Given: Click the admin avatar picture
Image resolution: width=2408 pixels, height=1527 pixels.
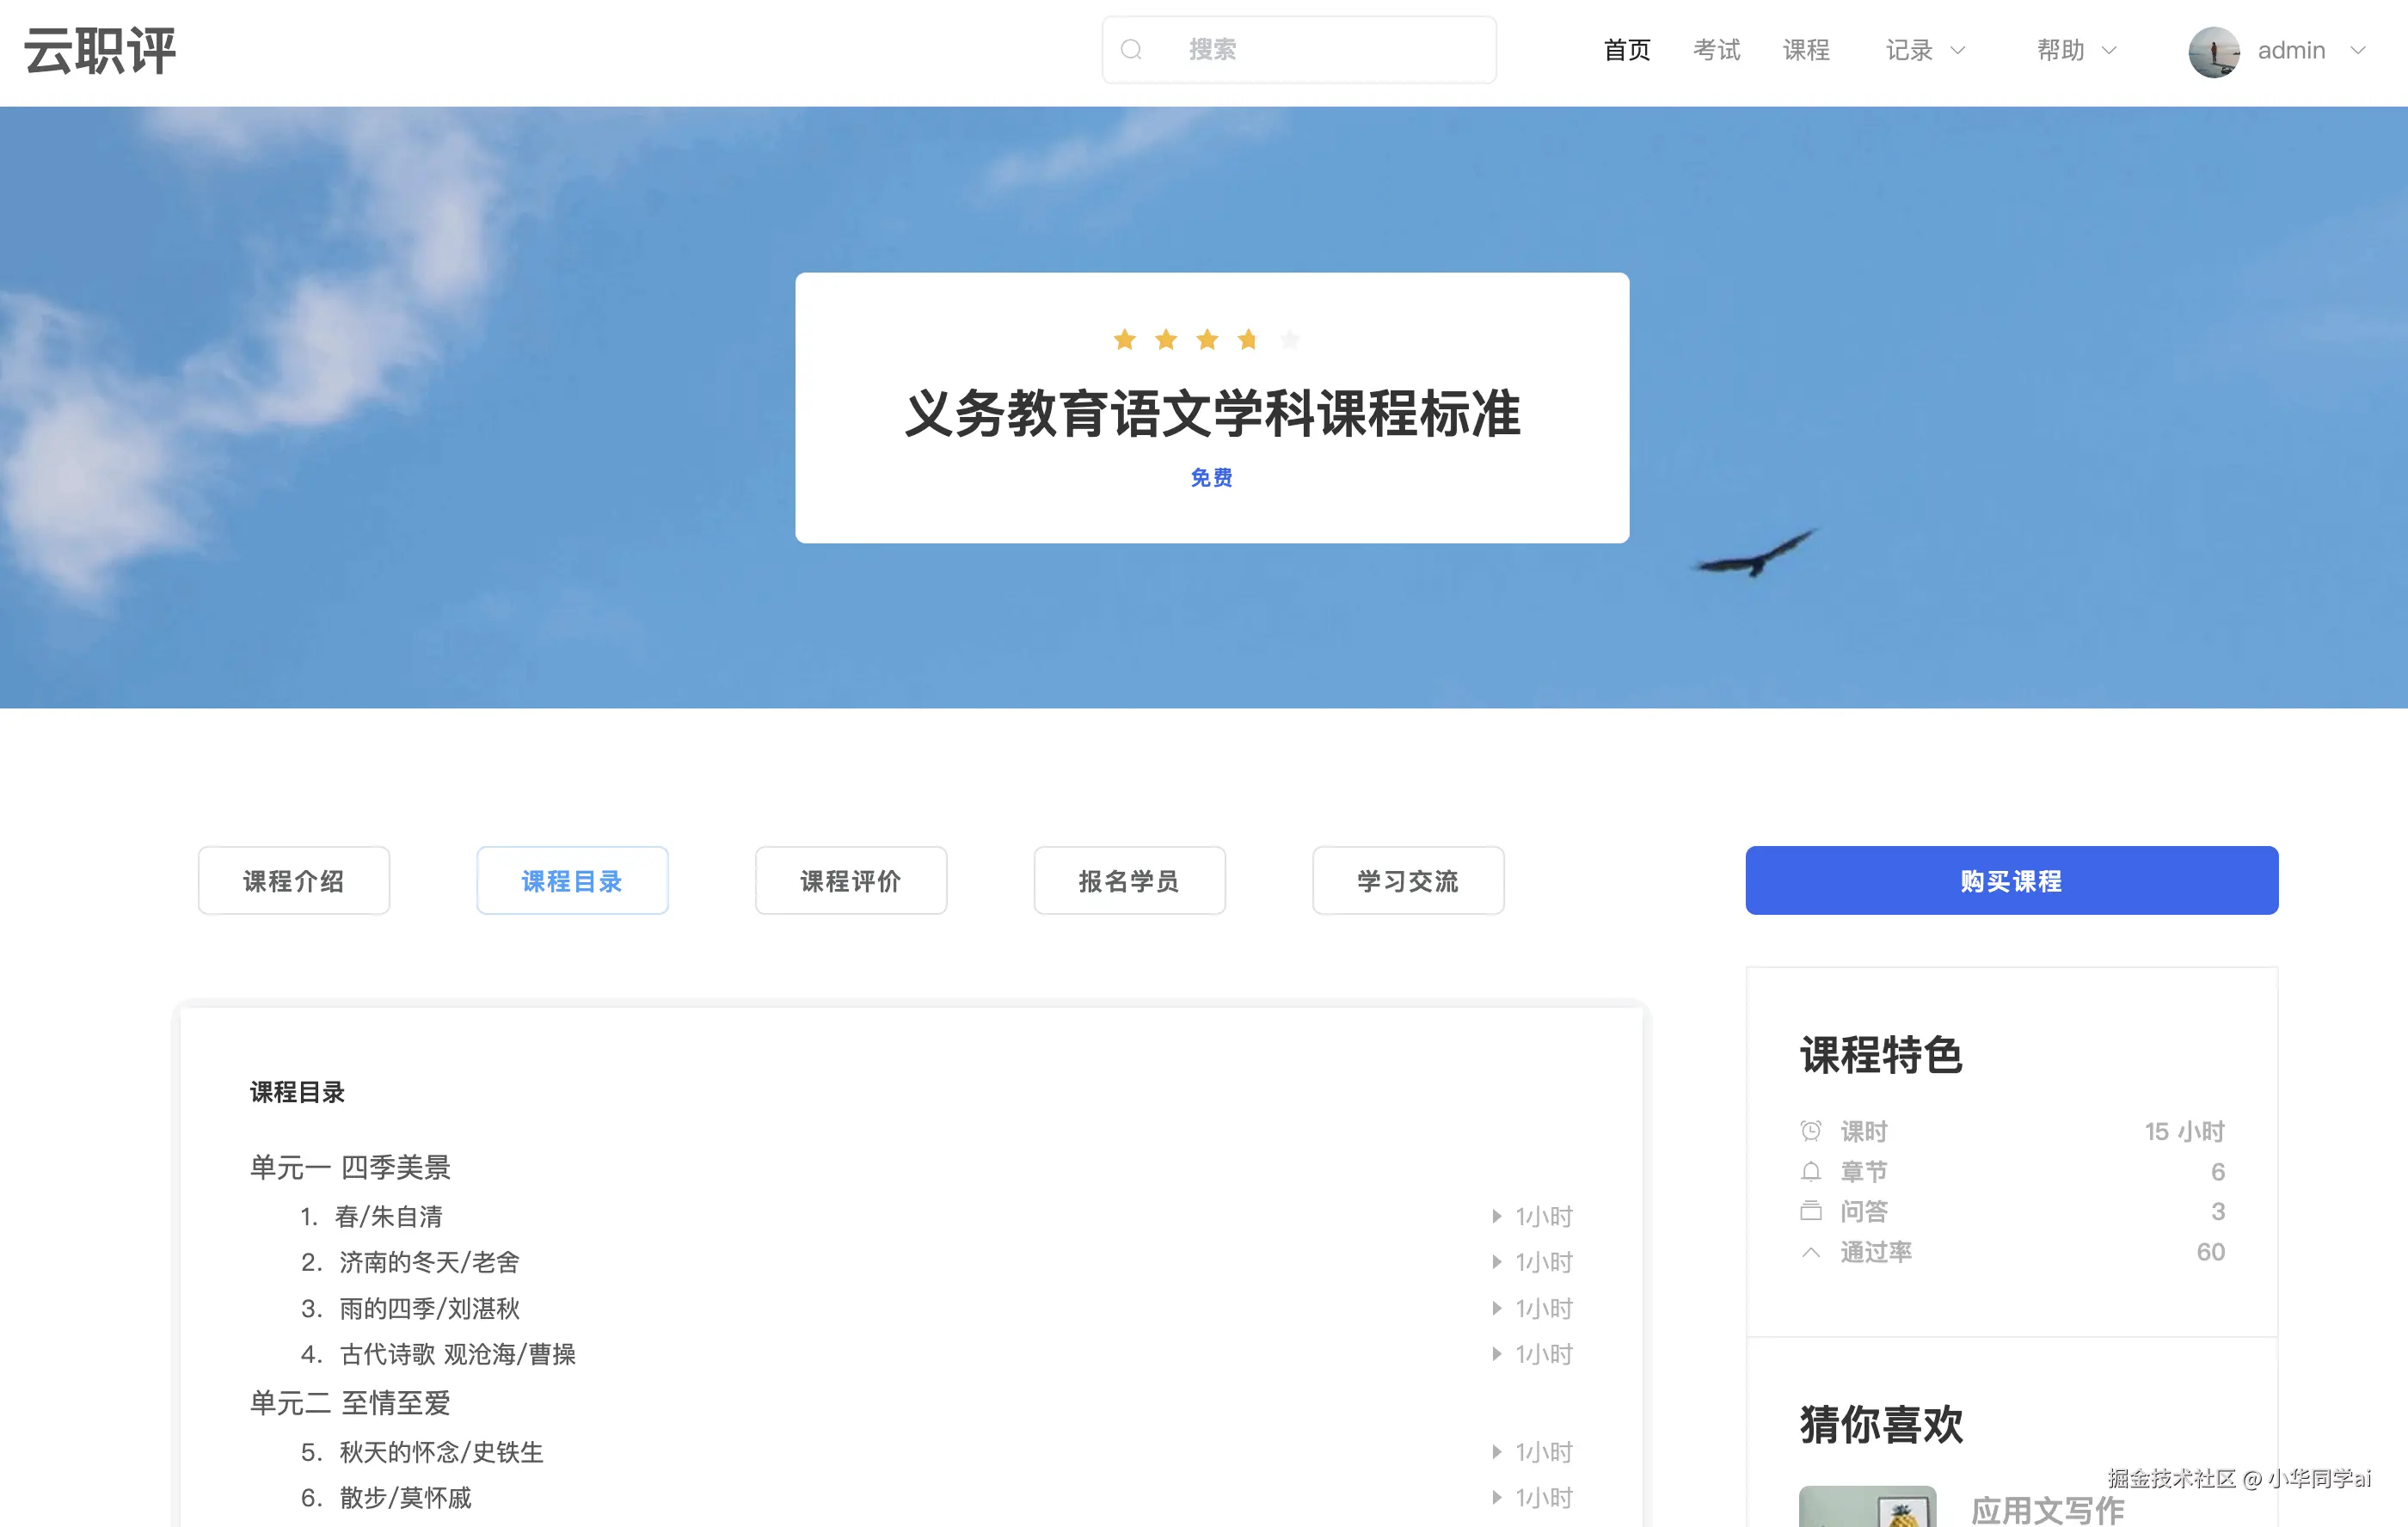Looking at the screenshot, I should click(2213, 51).
